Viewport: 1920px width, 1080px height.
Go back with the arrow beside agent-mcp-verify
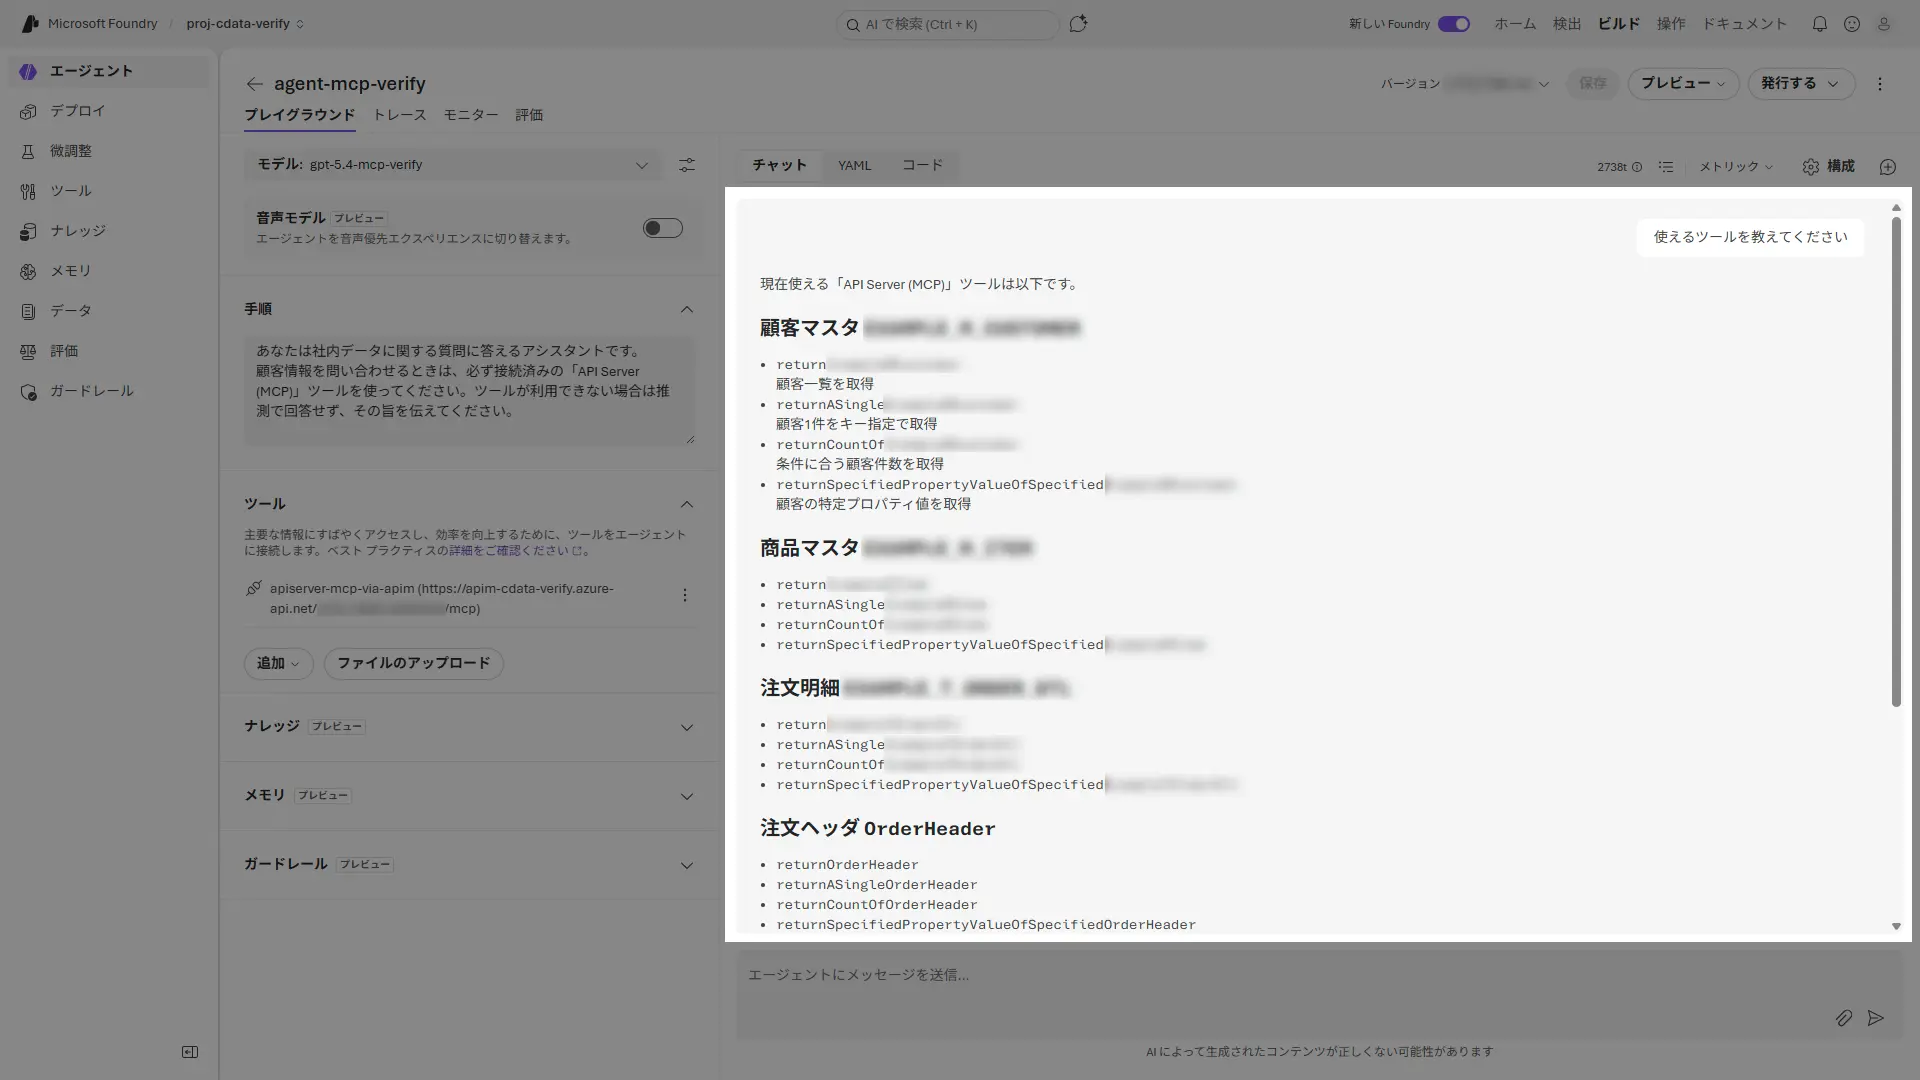[x=254, y=84]
